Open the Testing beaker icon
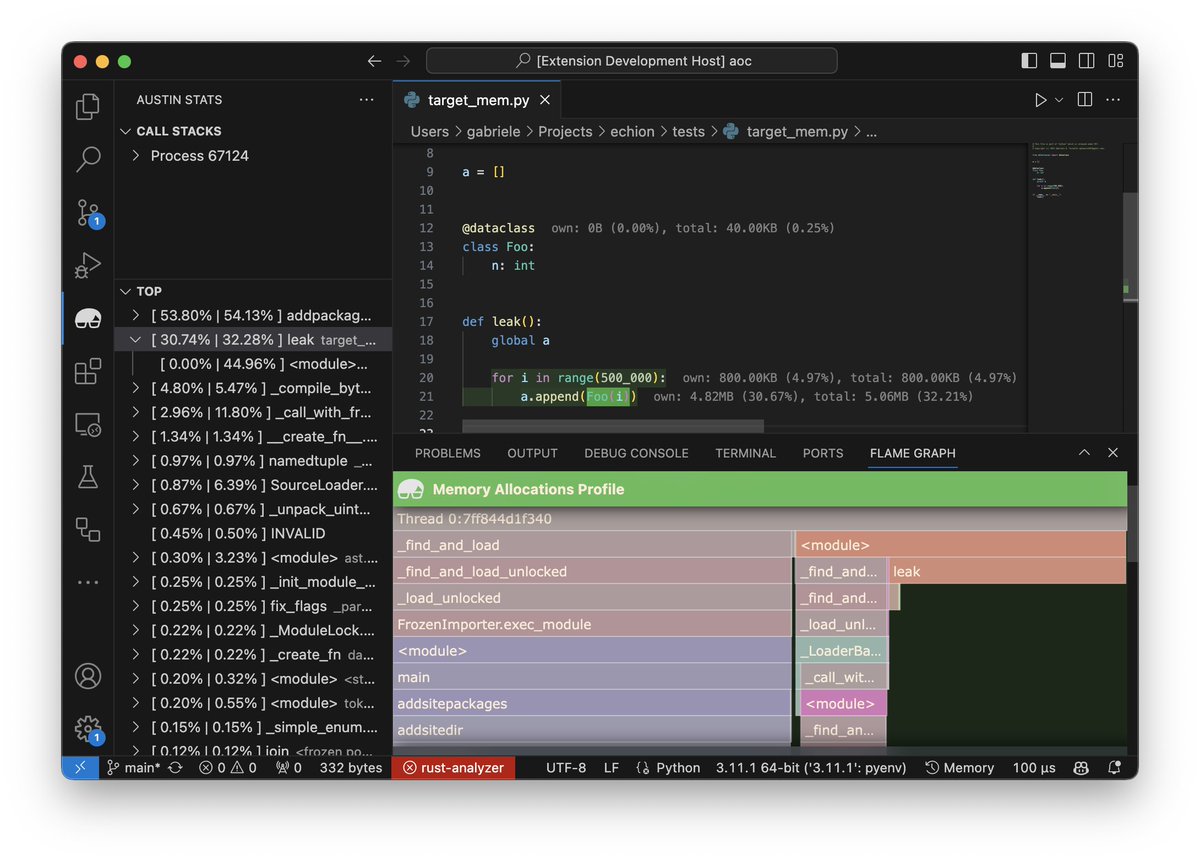 [88, 477]
